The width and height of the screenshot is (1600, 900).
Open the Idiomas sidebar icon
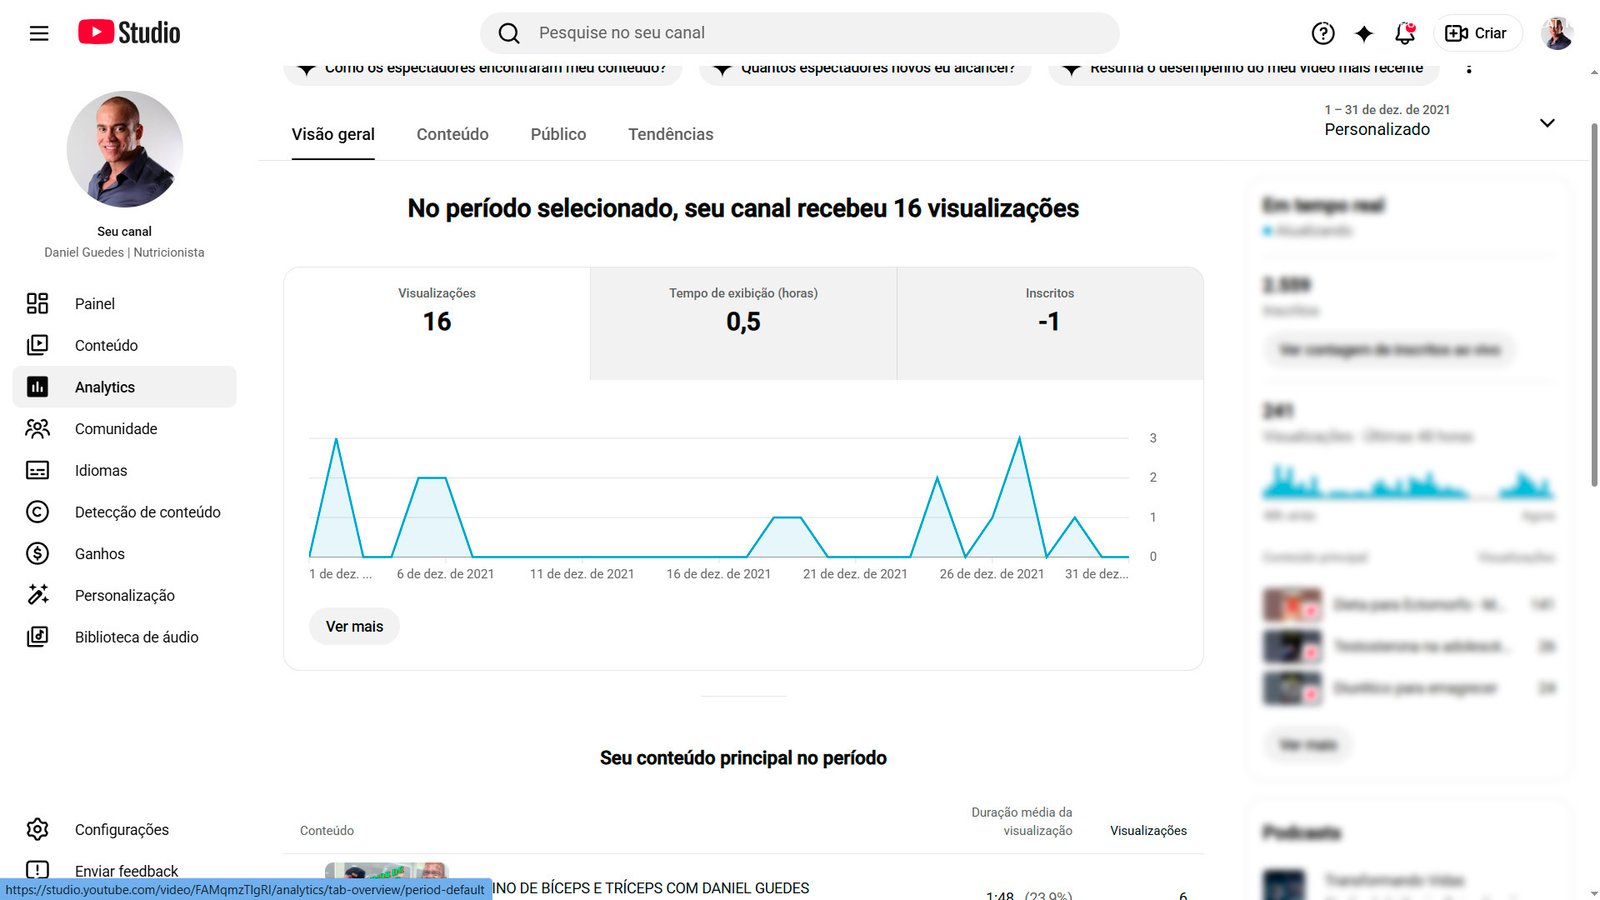37,470
